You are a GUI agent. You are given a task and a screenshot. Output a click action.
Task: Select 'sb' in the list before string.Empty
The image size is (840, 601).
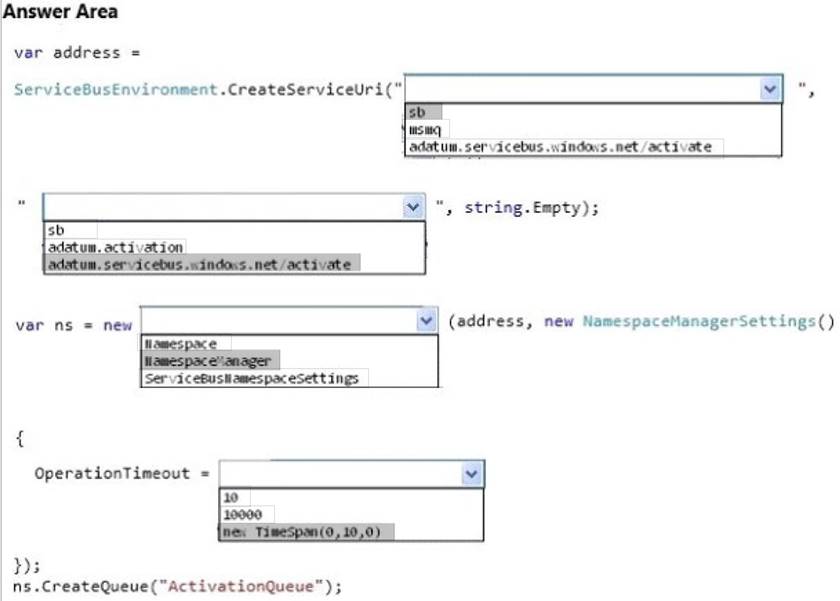click(56, 229)
